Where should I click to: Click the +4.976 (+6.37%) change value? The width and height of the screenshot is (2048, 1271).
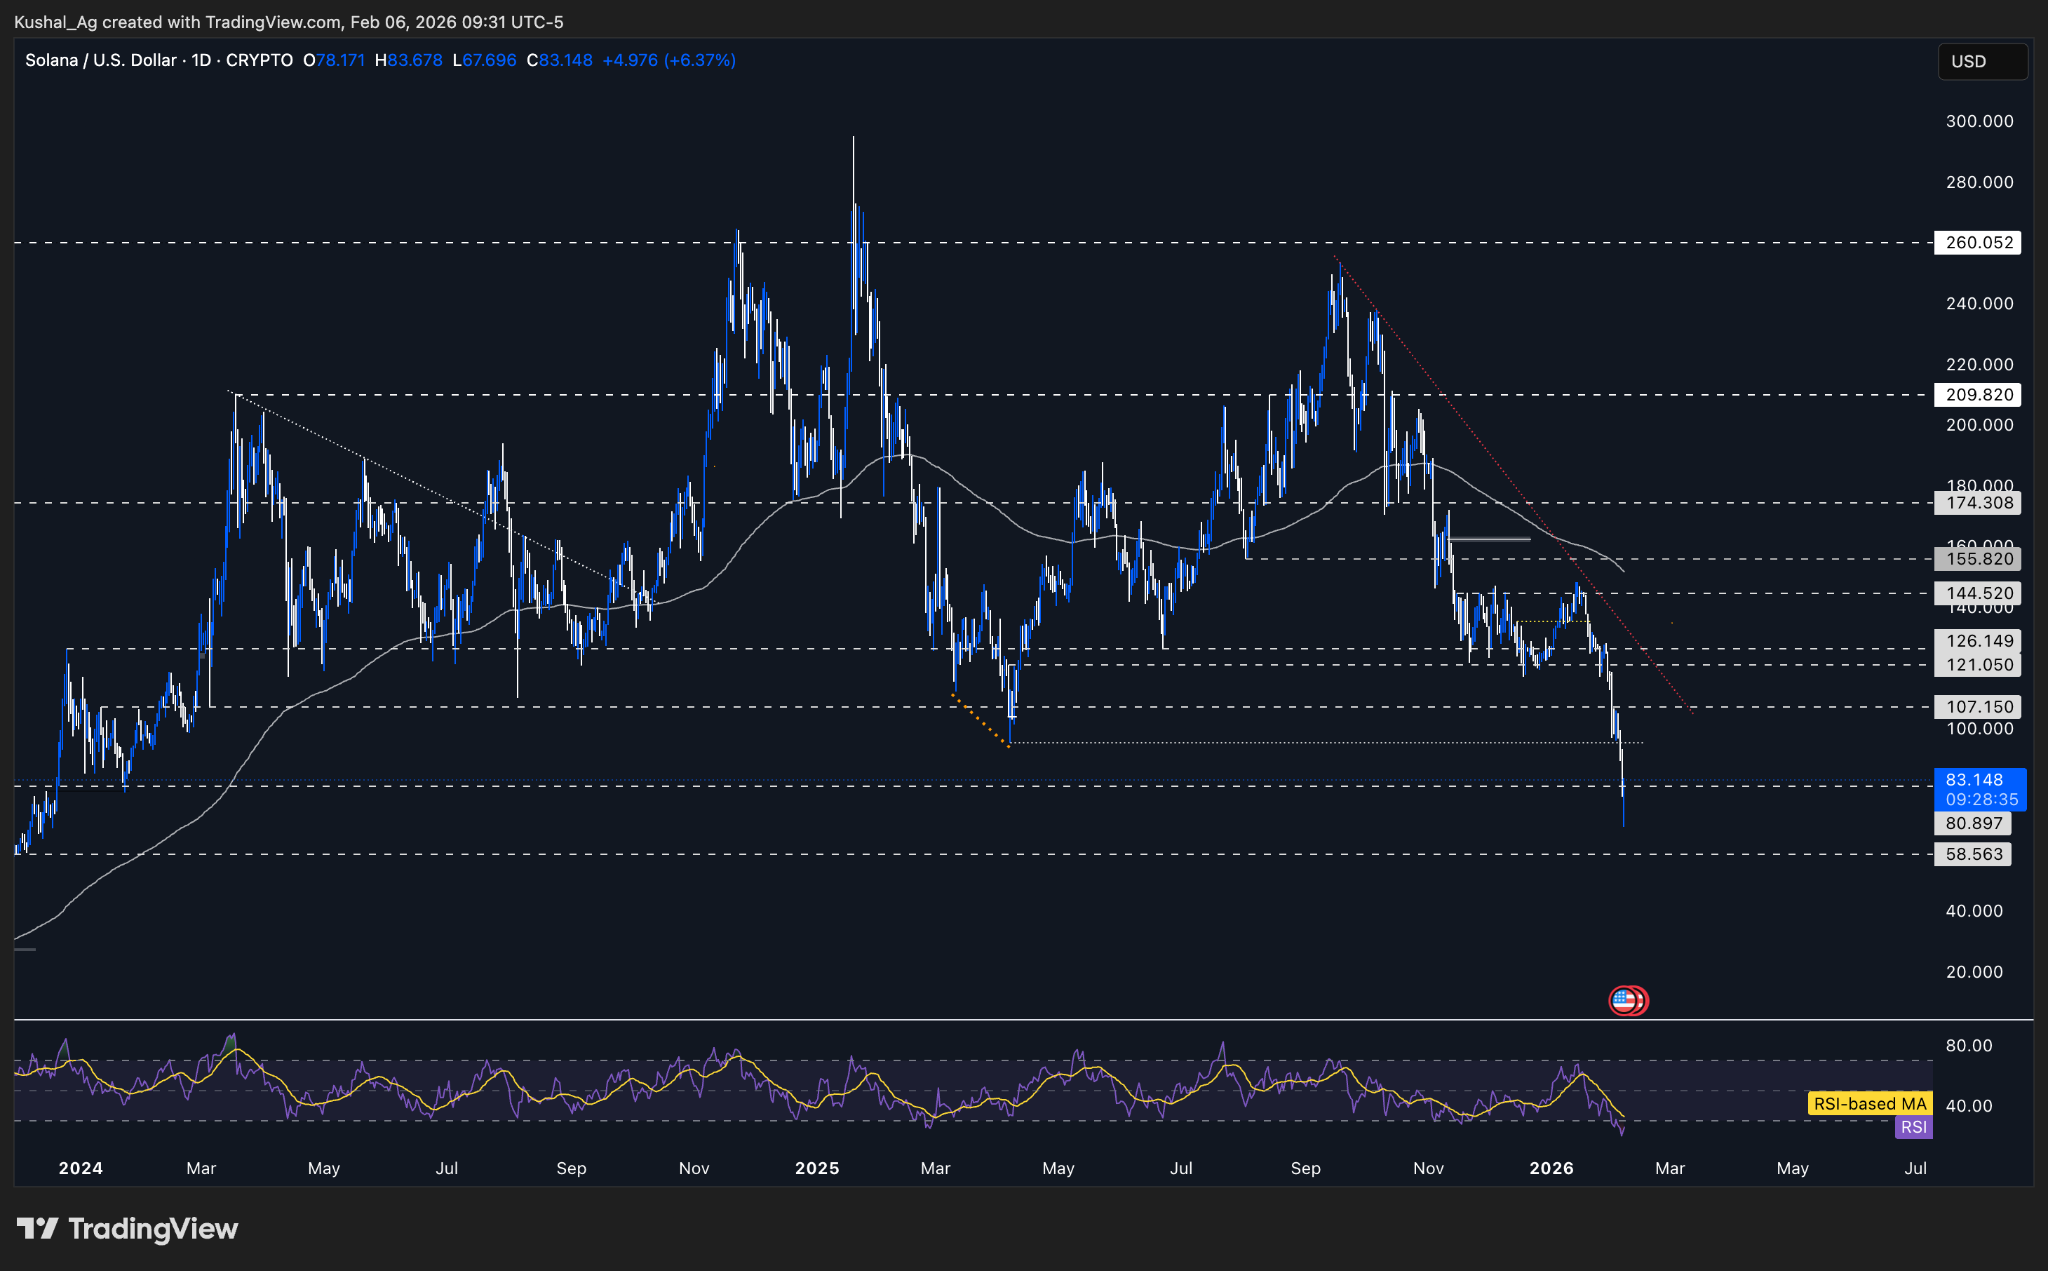(669, 60)
